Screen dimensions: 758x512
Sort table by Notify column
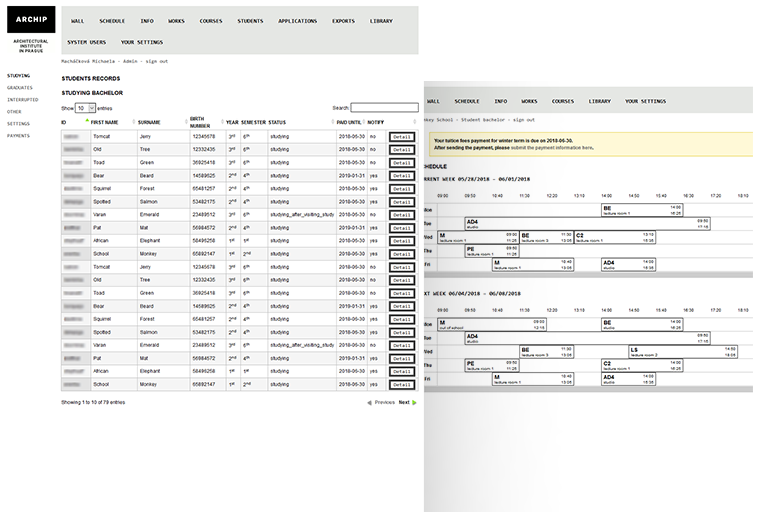tap(376, 122)
